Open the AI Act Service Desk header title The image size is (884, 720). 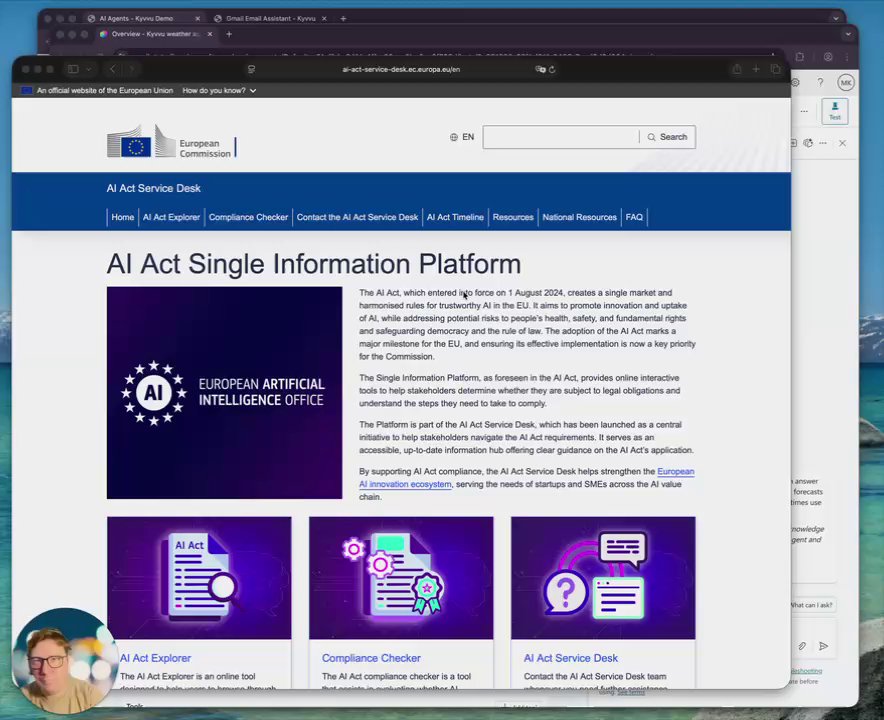[x=153, y=188]
